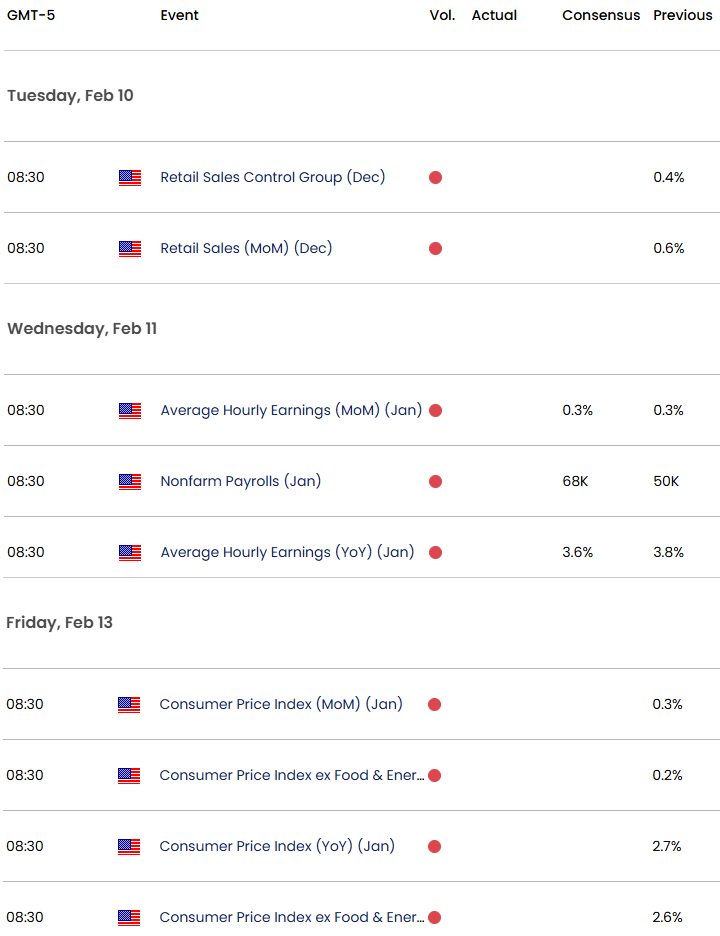Click the Wednesday, Feb 11 date heading
720x936 pixels.
pyautogui.click(x=82, y=329)
